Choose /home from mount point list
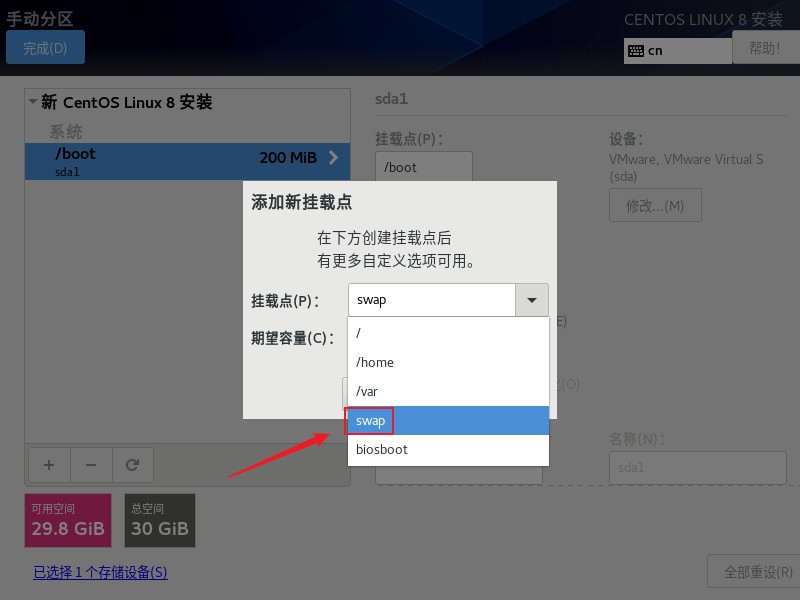Image resolution: width=800 pixels, height=600 pixels. pyautogui.click(x=448, y=362)
